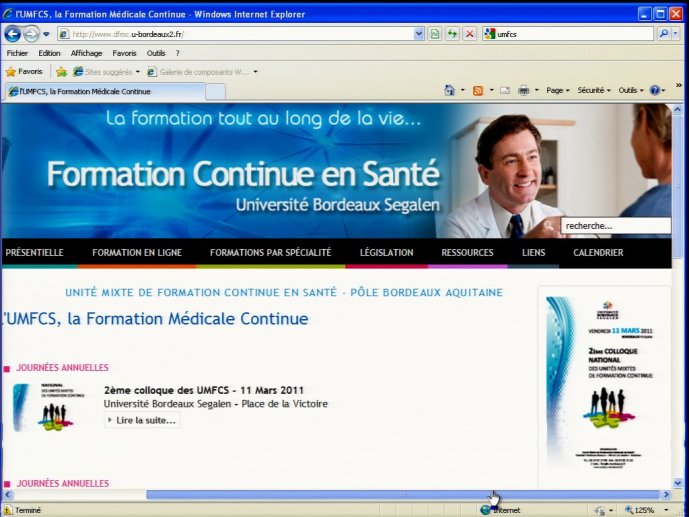Click the horizontal scrollbar right arrow
Viewport: 689px width, 517px height.
coord(667,495)
